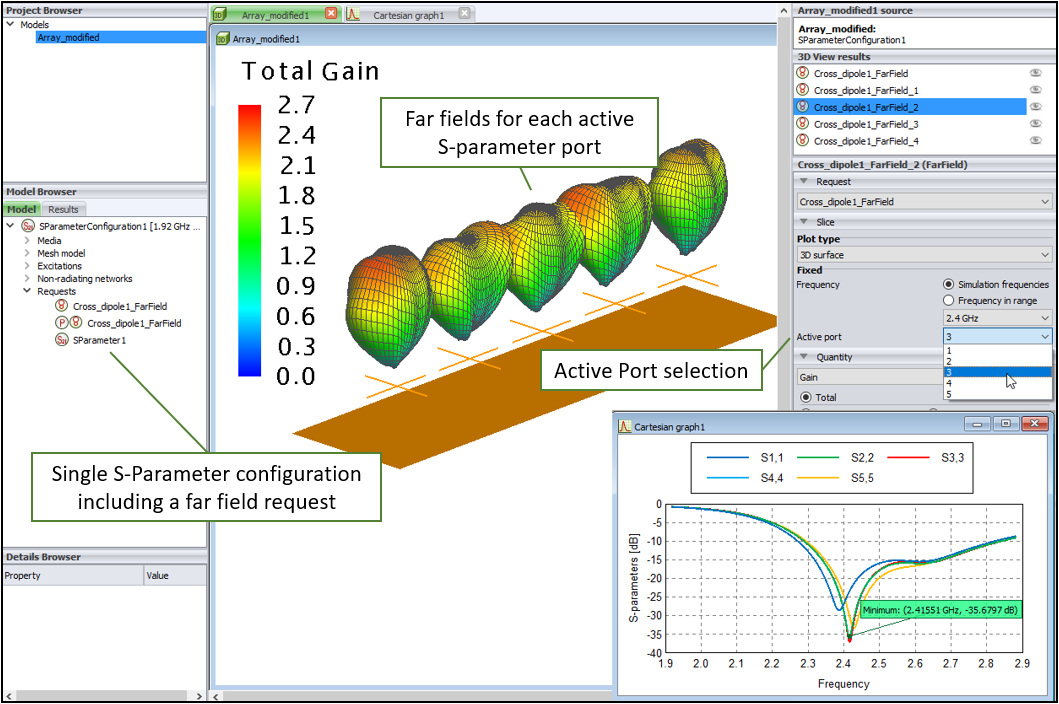The width and height of the screenshot is (1059, 704).
Task: Click the far field icon next to Cross_dipole1_FarField_4
Action: [802, 141]
